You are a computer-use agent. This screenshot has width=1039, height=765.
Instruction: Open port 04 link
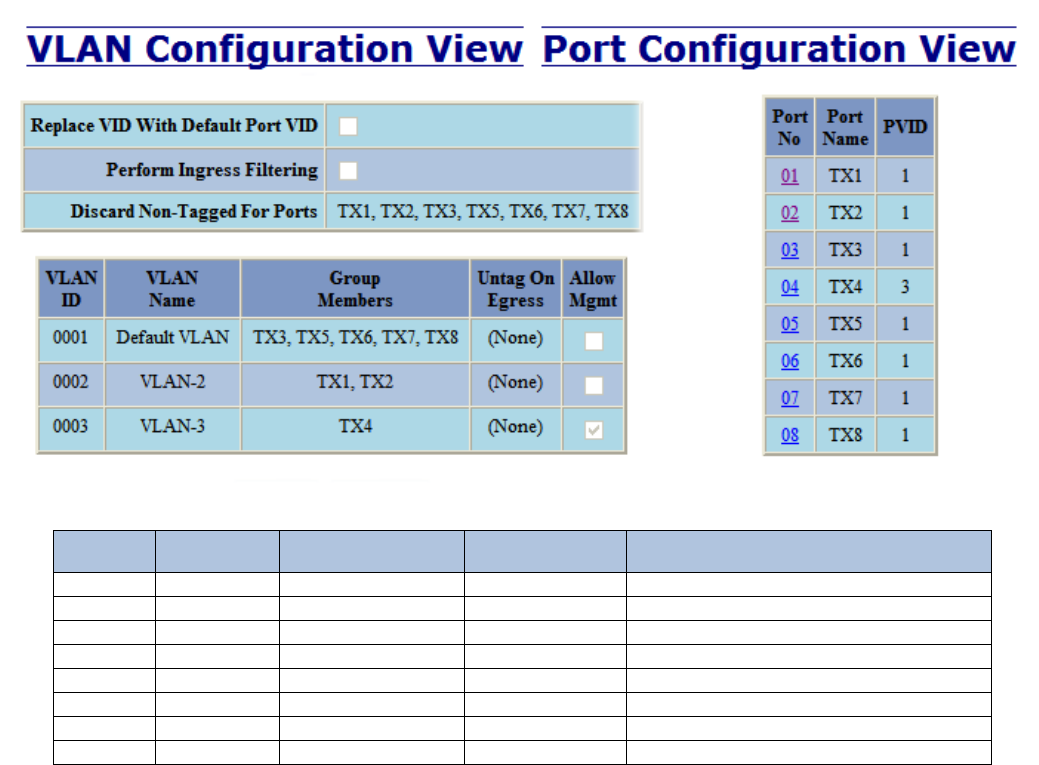coord(789,287)
